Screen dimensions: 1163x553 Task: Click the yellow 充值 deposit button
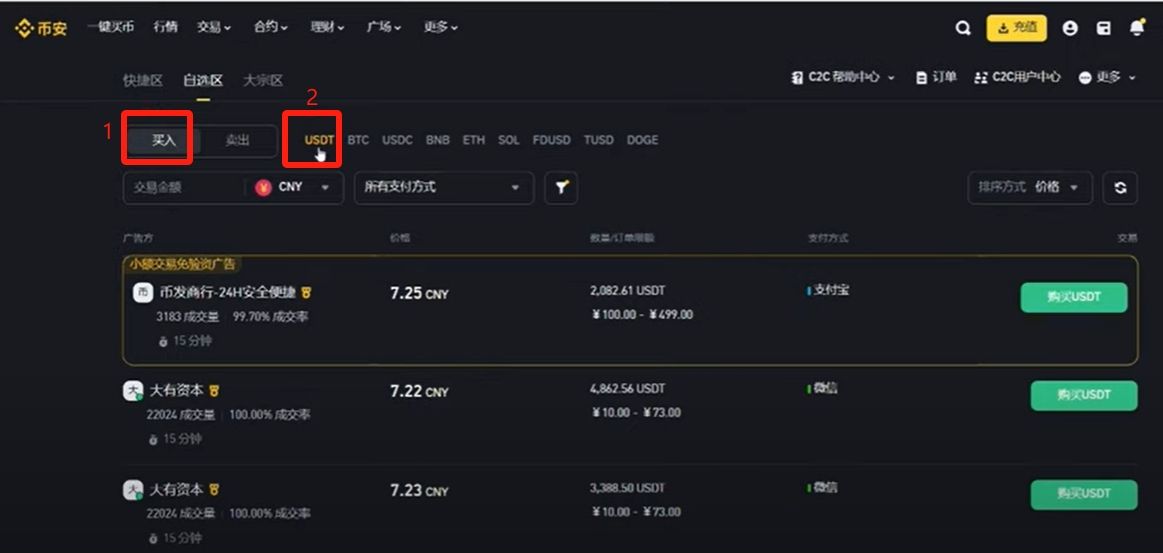click(x=1016, y=28)
